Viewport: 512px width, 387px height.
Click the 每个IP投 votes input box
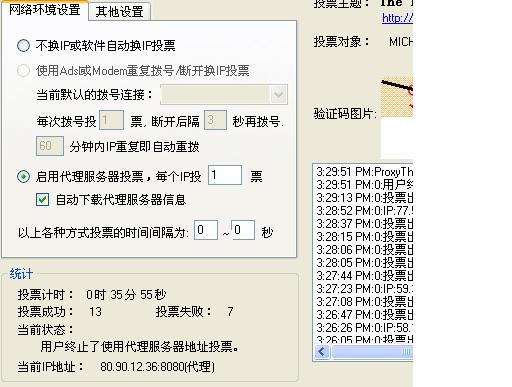tap(225, 175)
